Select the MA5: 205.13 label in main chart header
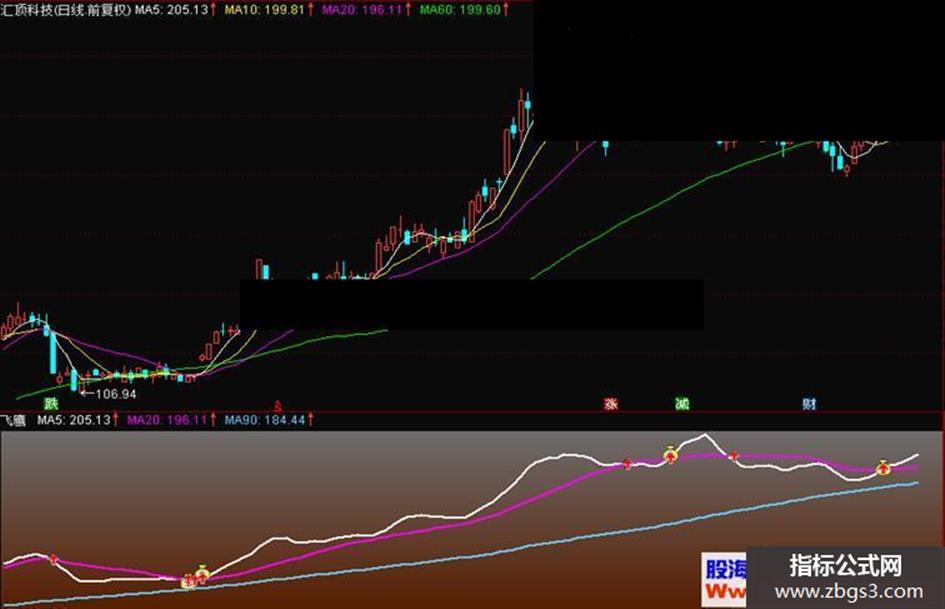The width and height of the screenshot is (945, 609). pos(171,10)
